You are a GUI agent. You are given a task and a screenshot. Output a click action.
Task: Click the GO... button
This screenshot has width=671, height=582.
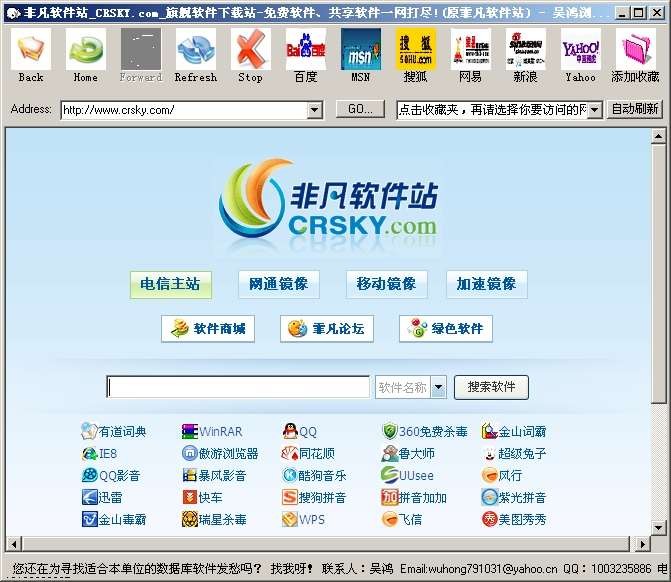coord(360,109)
